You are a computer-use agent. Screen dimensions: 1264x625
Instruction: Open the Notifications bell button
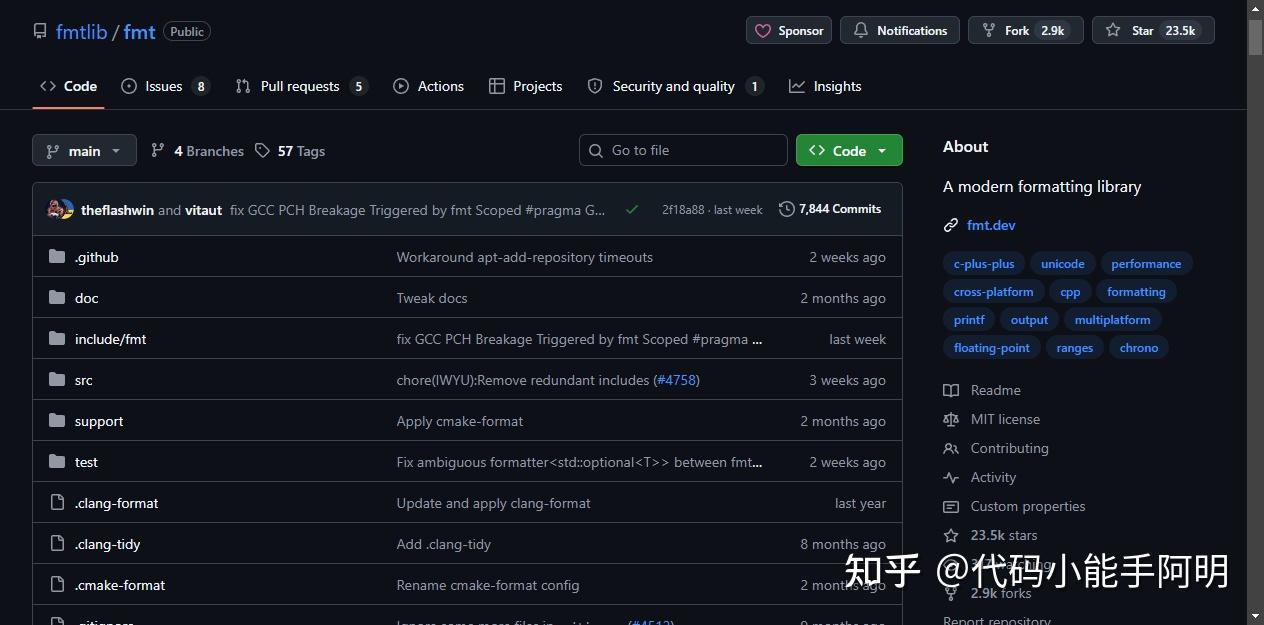(x=899, y=30)
